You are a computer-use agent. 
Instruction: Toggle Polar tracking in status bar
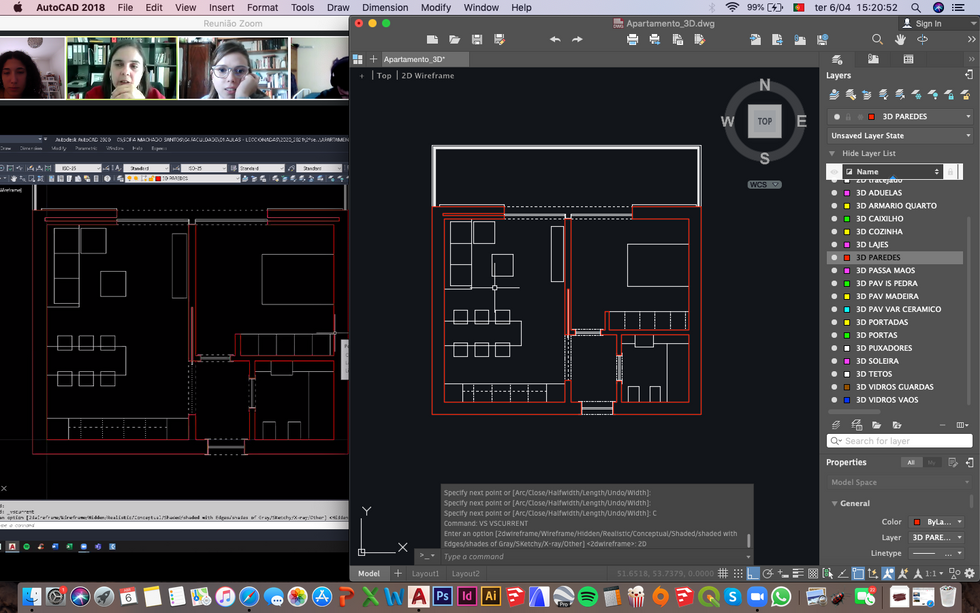click(x=768, y=573)
